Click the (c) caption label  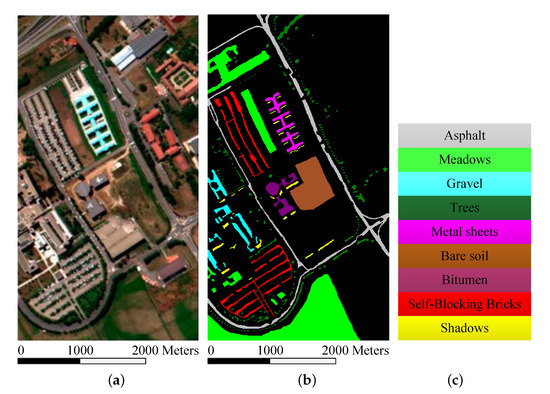pos(455,380)
